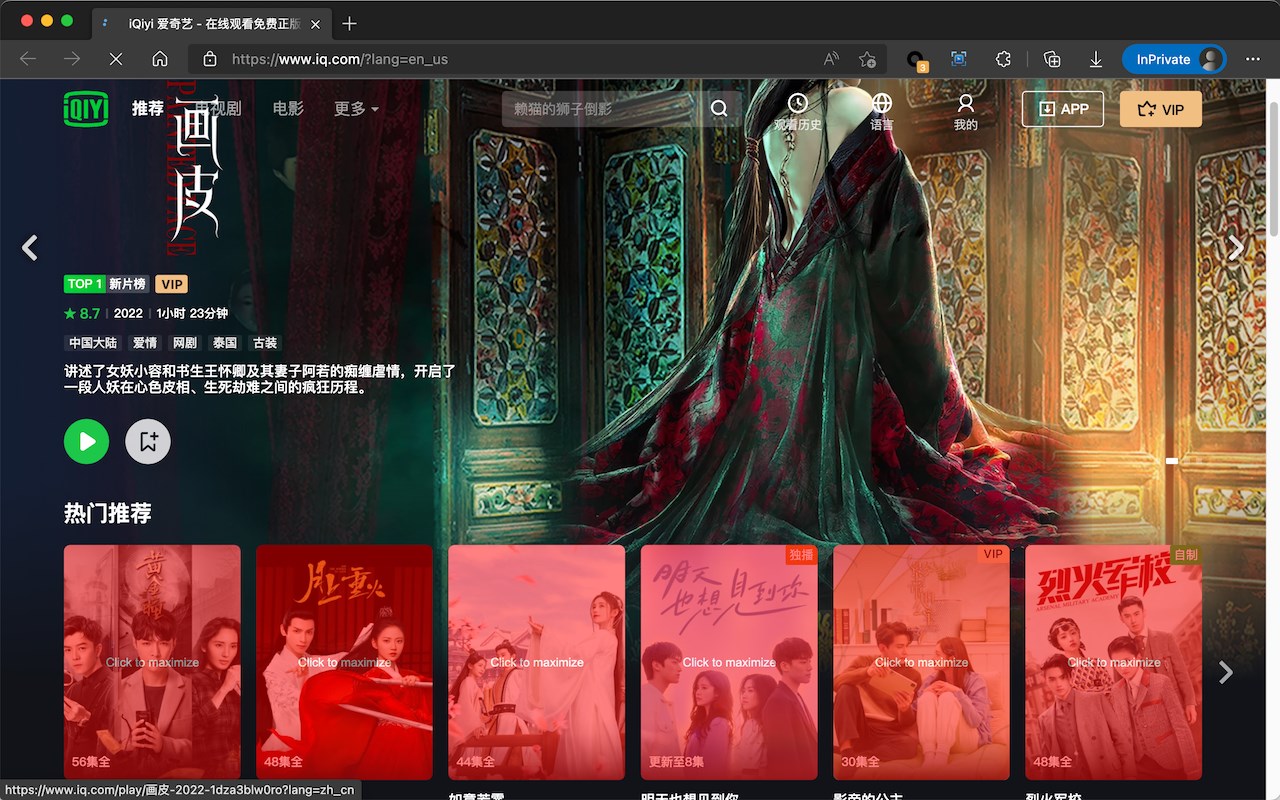Image resolution: width=1280 pixels, height=800 pixels.
Task: Advance to the next banner slide
Action: [1237, 247]
